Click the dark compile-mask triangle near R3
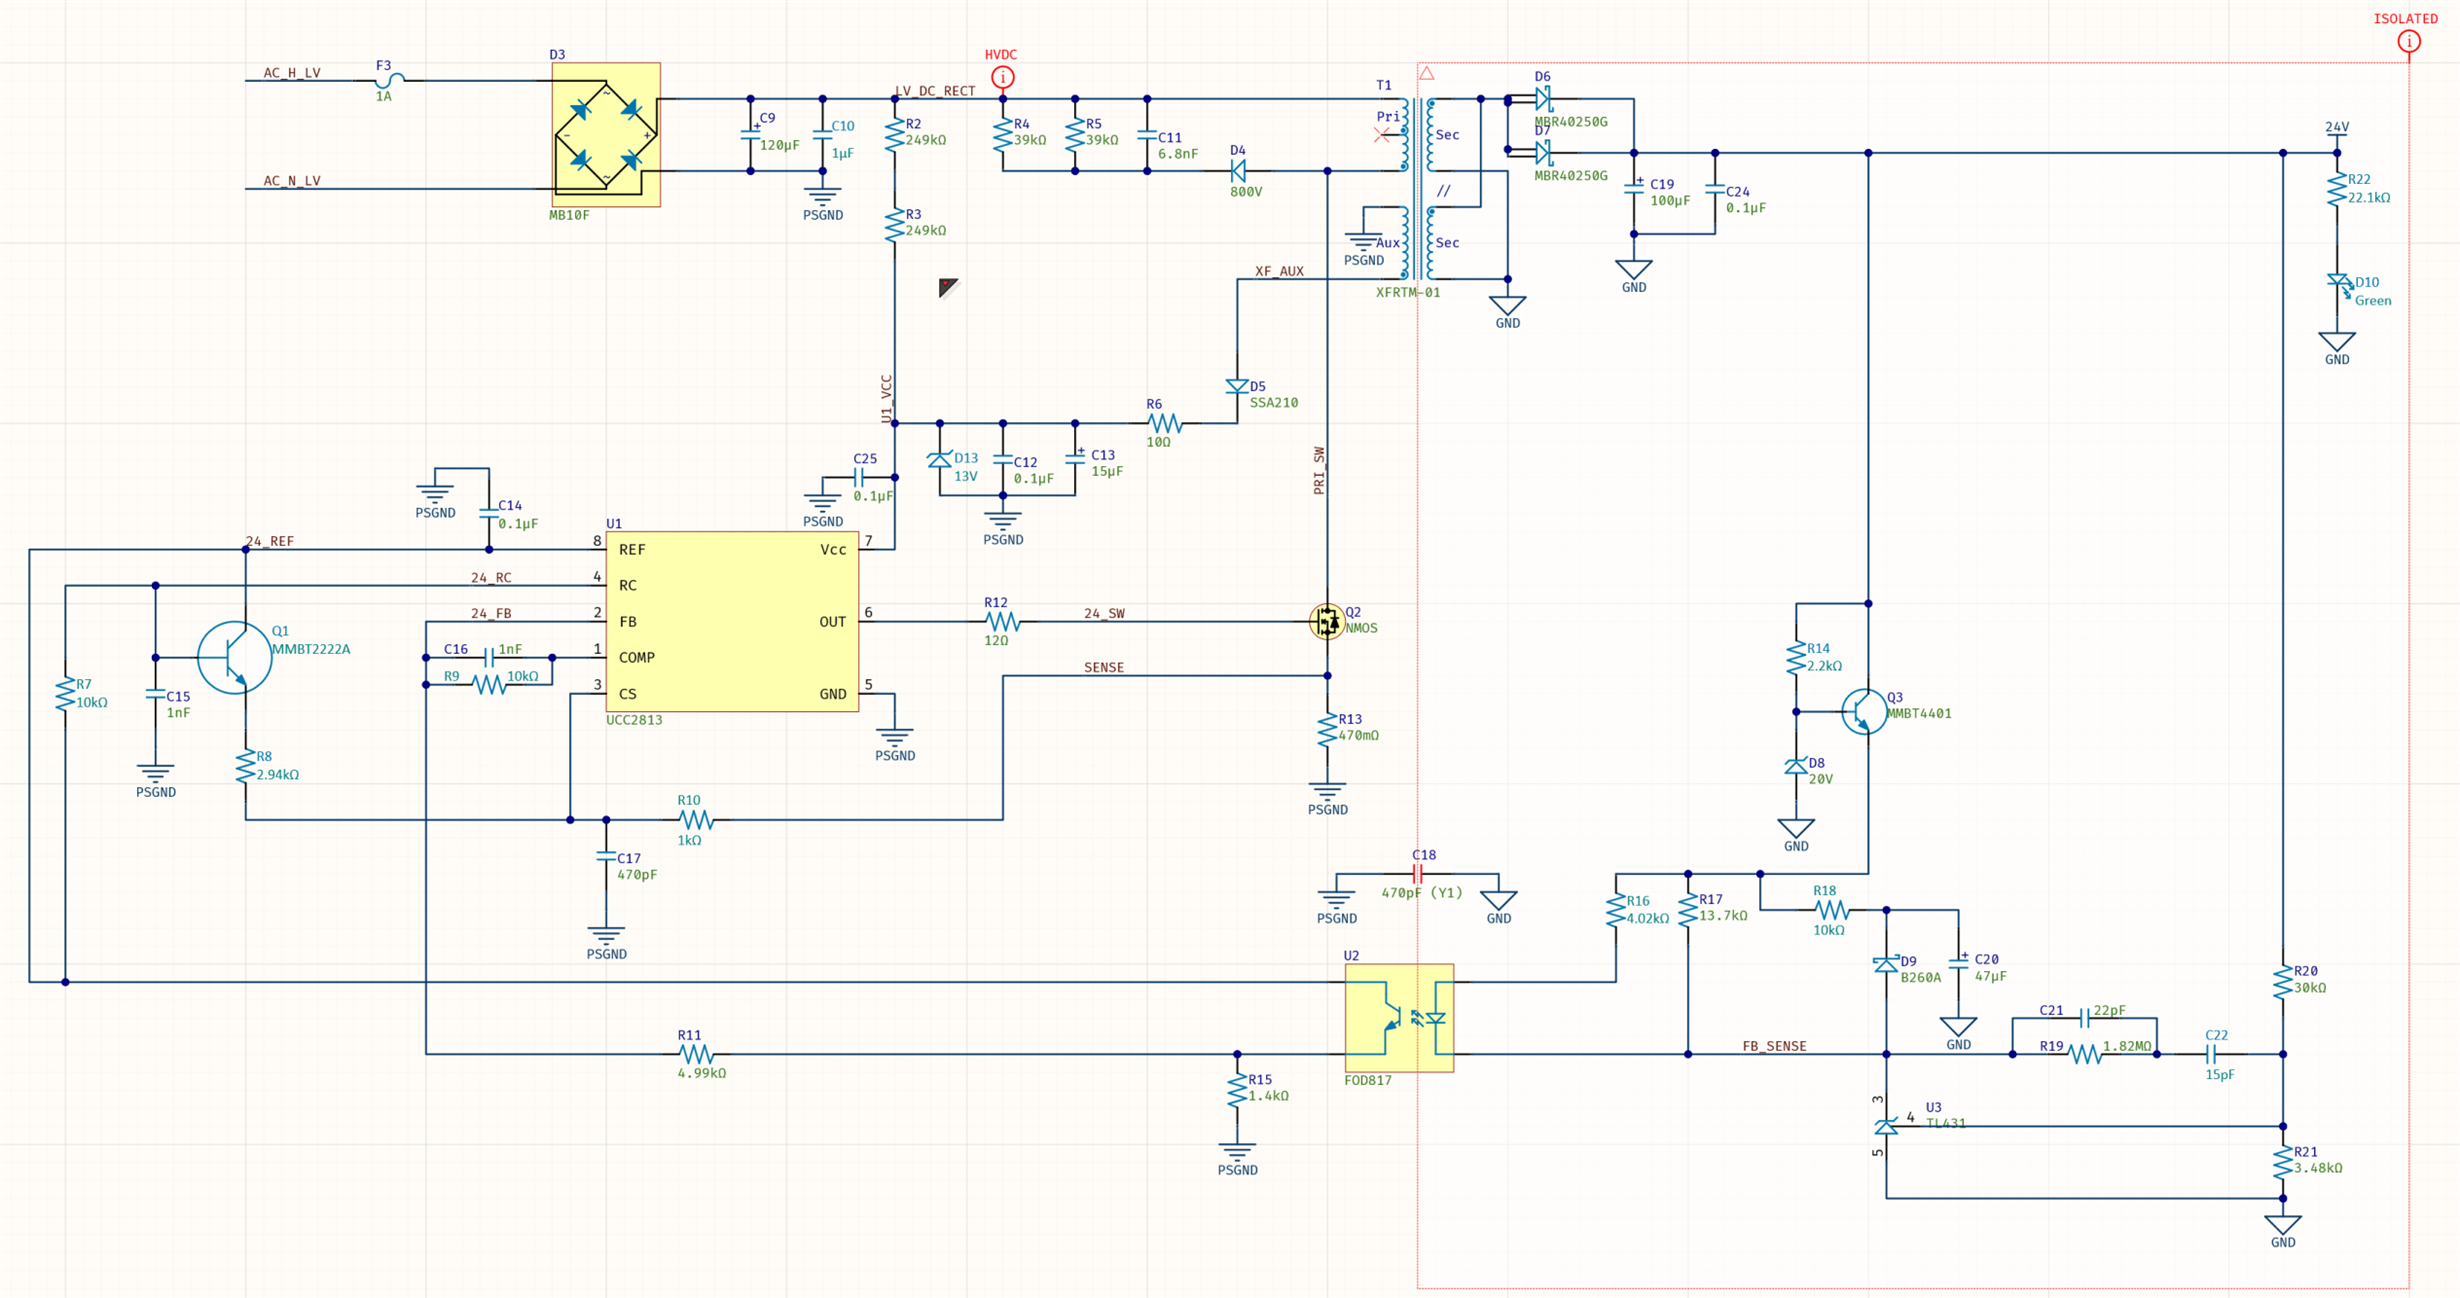2460x1298 pixels. coord(948,288)
